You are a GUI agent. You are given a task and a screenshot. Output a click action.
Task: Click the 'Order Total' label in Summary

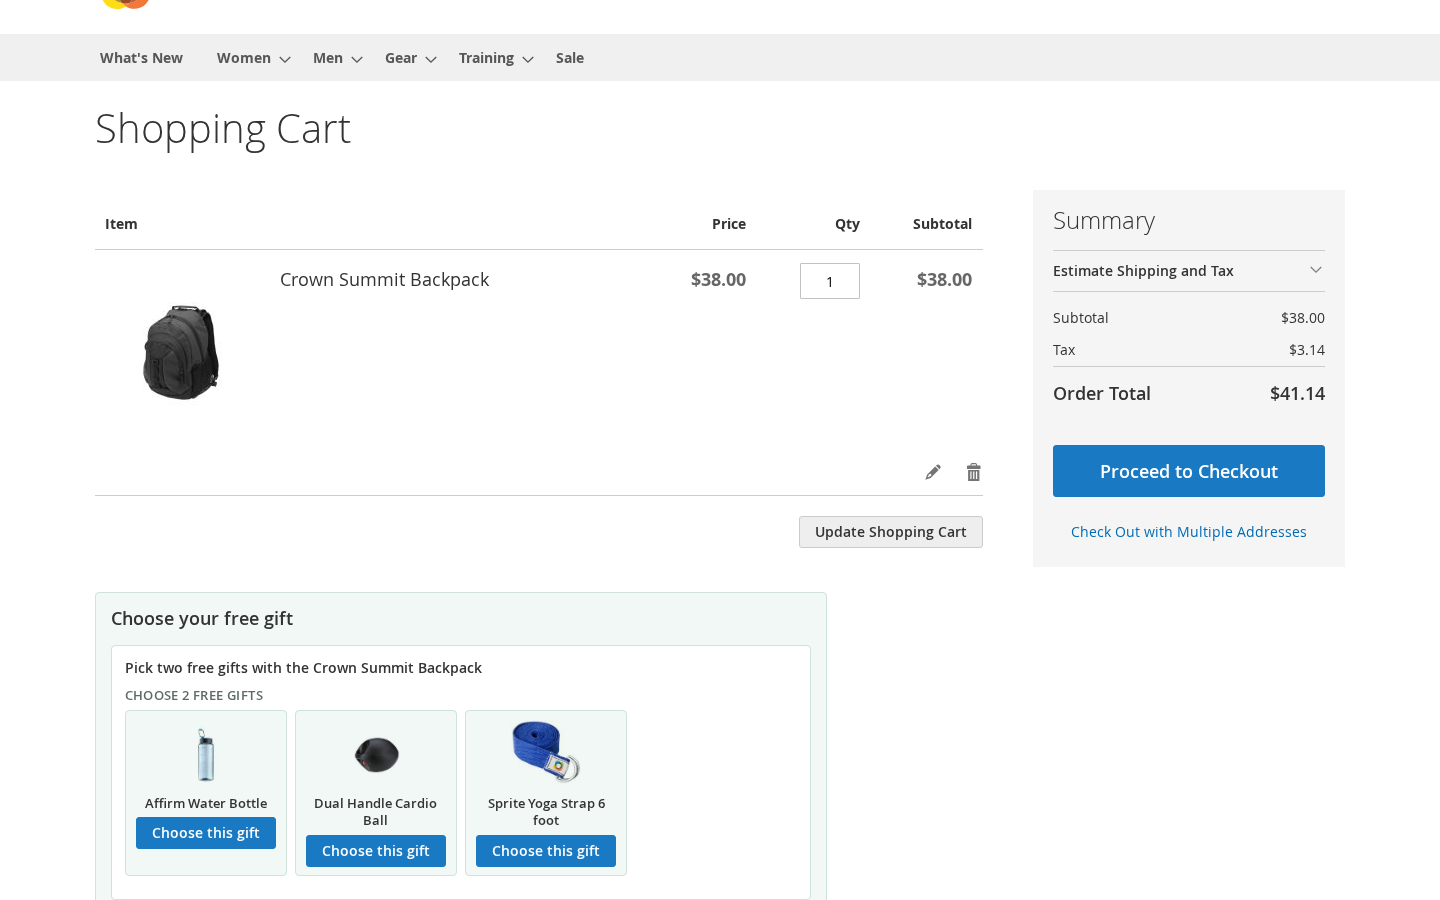coord(1102,394)
